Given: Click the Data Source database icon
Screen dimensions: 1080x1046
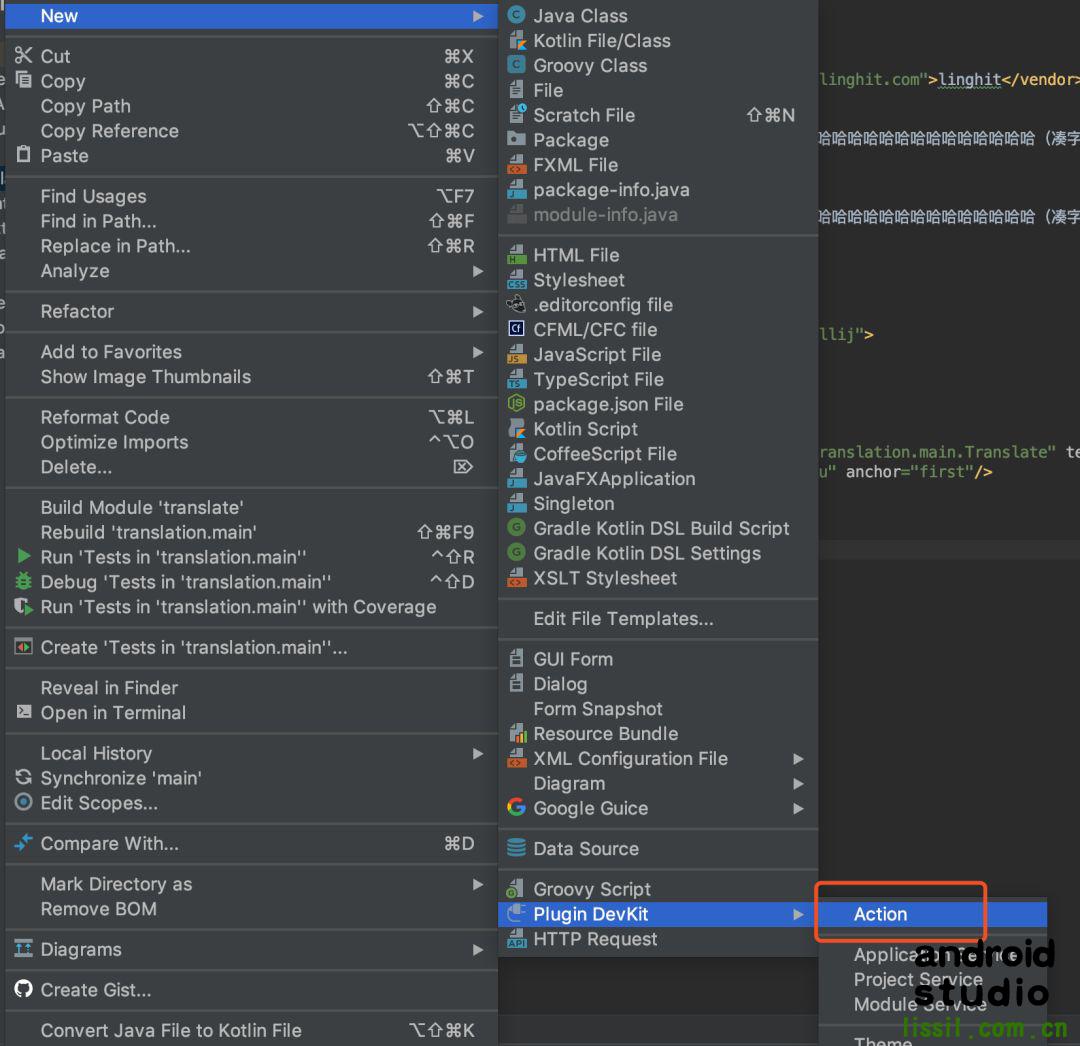Looking at the screenshot, I should (x=516, y=848).
